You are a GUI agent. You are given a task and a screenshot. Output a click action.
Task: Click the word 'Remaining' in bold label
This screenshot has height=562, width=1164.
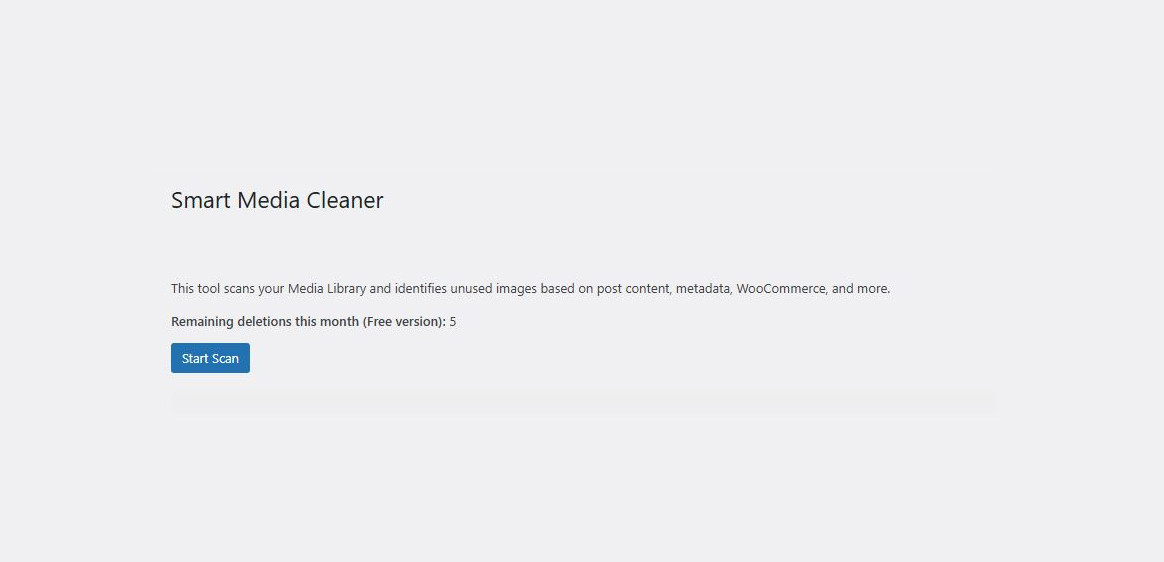(202, 321)
